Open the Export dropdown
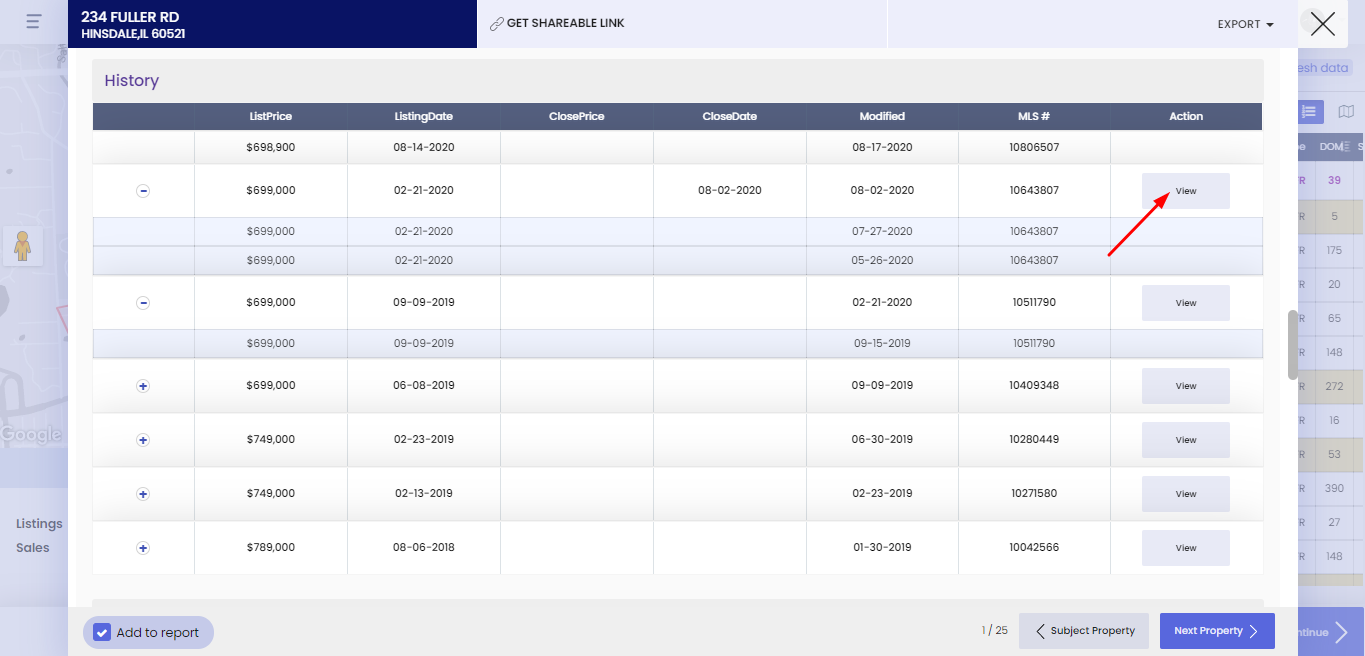1365x656 pixels. pos(1246,24)
